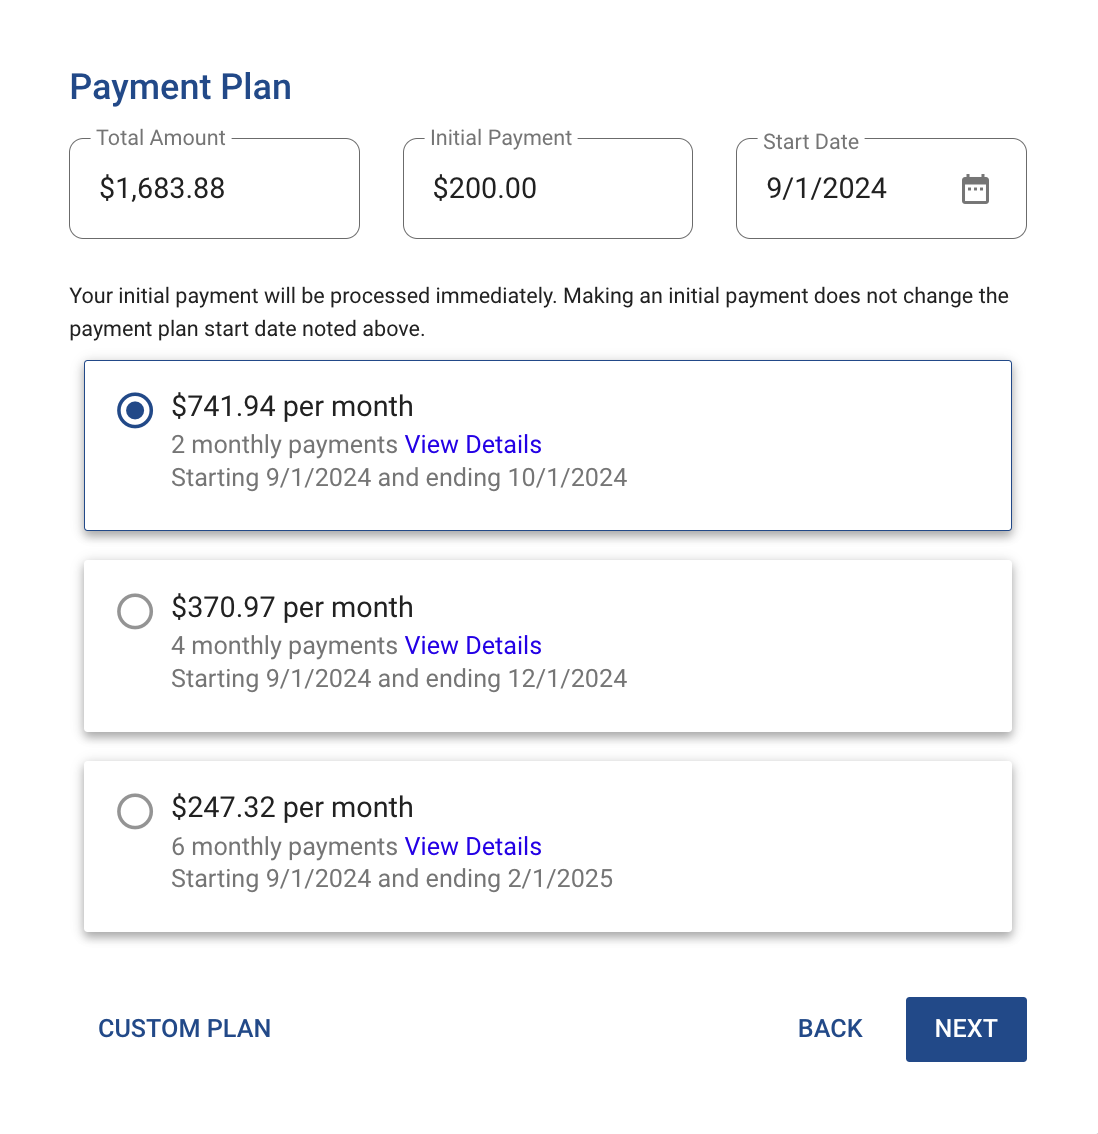View Details for the 2 monthly payments plan

pos(473,444)
